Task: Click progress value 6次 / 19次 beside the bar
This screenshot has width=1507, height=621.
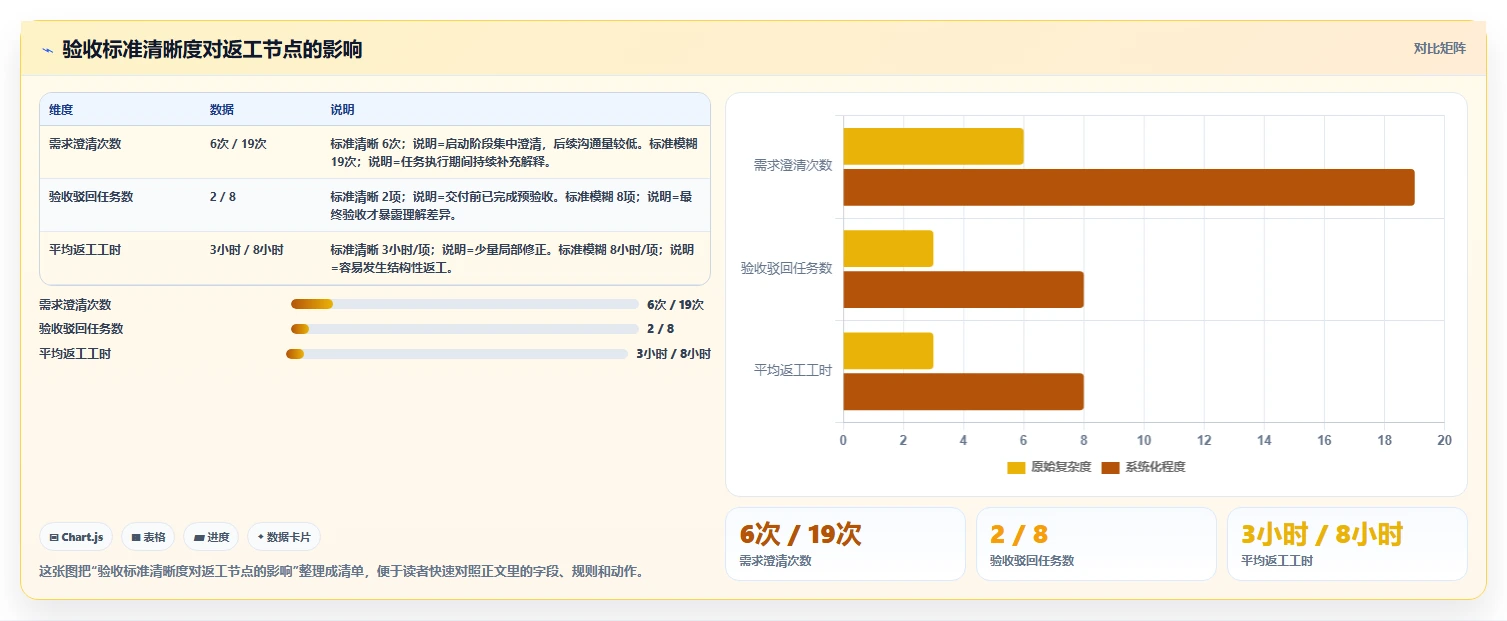Action: 675,305
